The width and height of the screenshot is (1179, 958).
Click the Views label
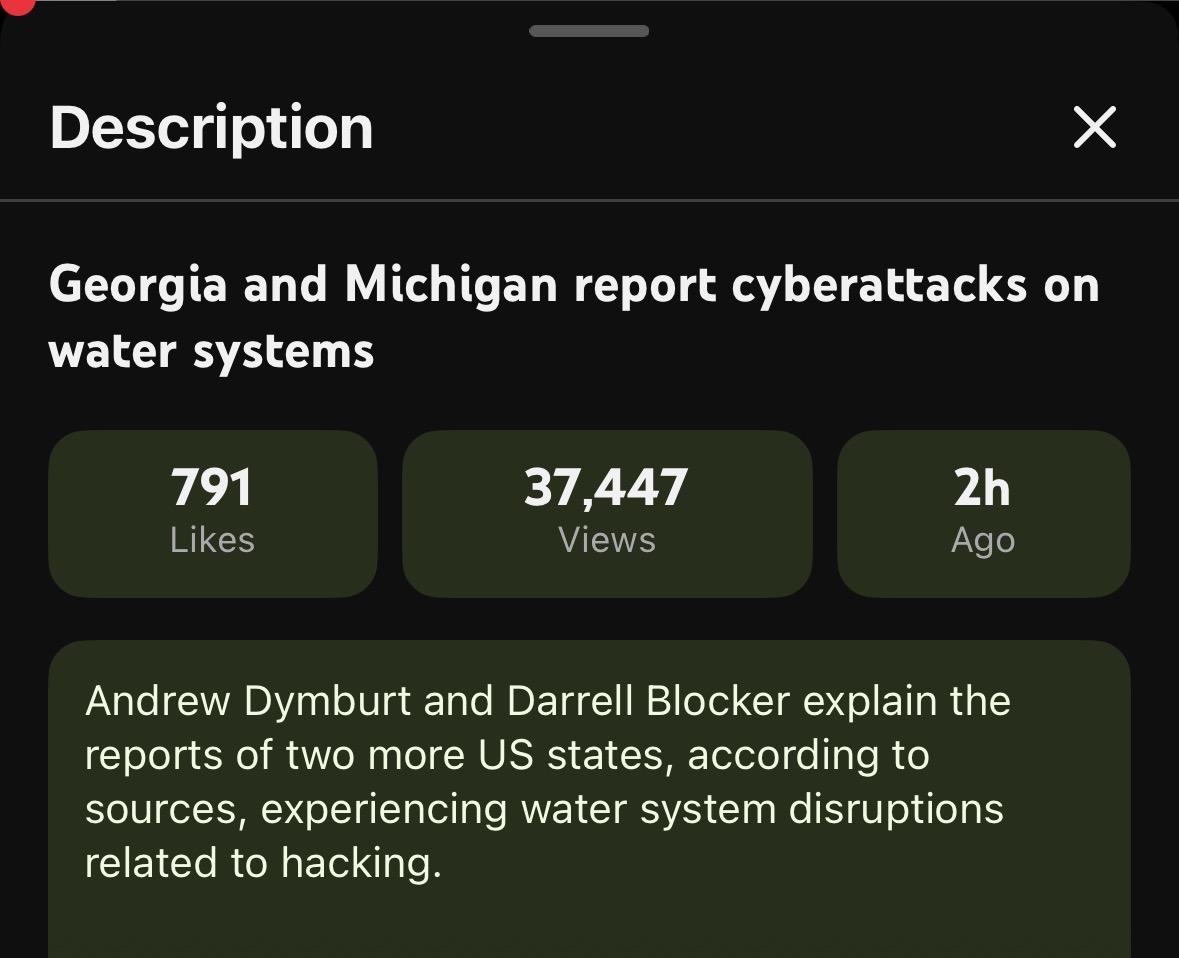pyautogui.click(x=607, y=540)
